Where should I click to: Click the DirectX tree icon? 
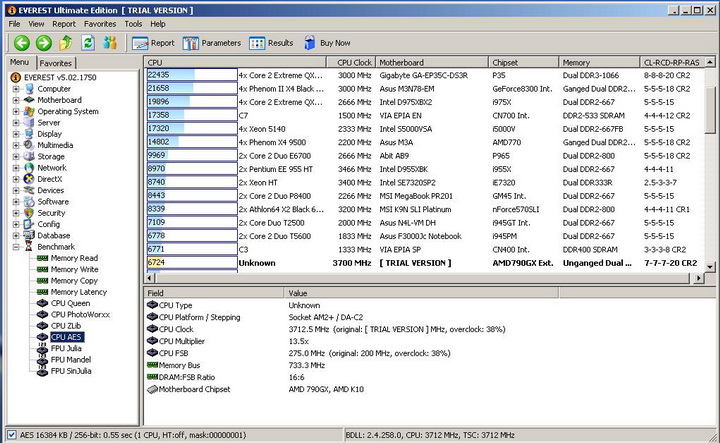[x=29, y=179]
